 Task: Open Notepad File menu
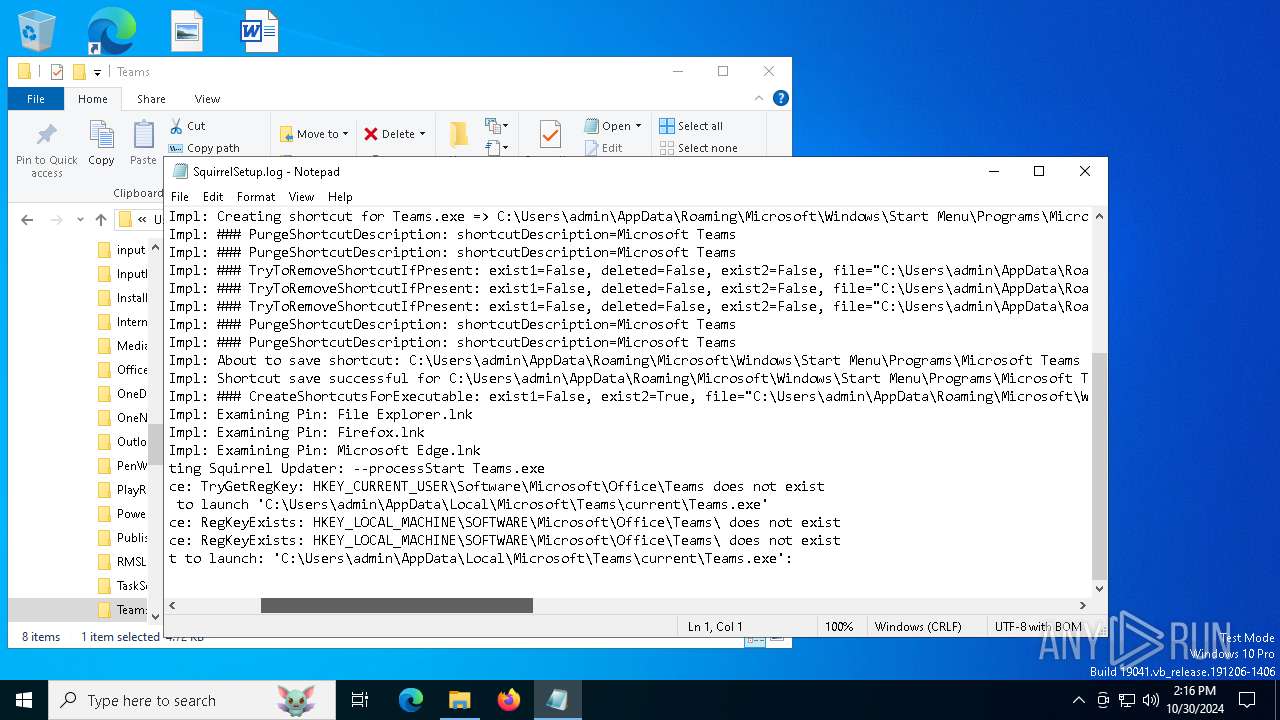coord(180,197)
